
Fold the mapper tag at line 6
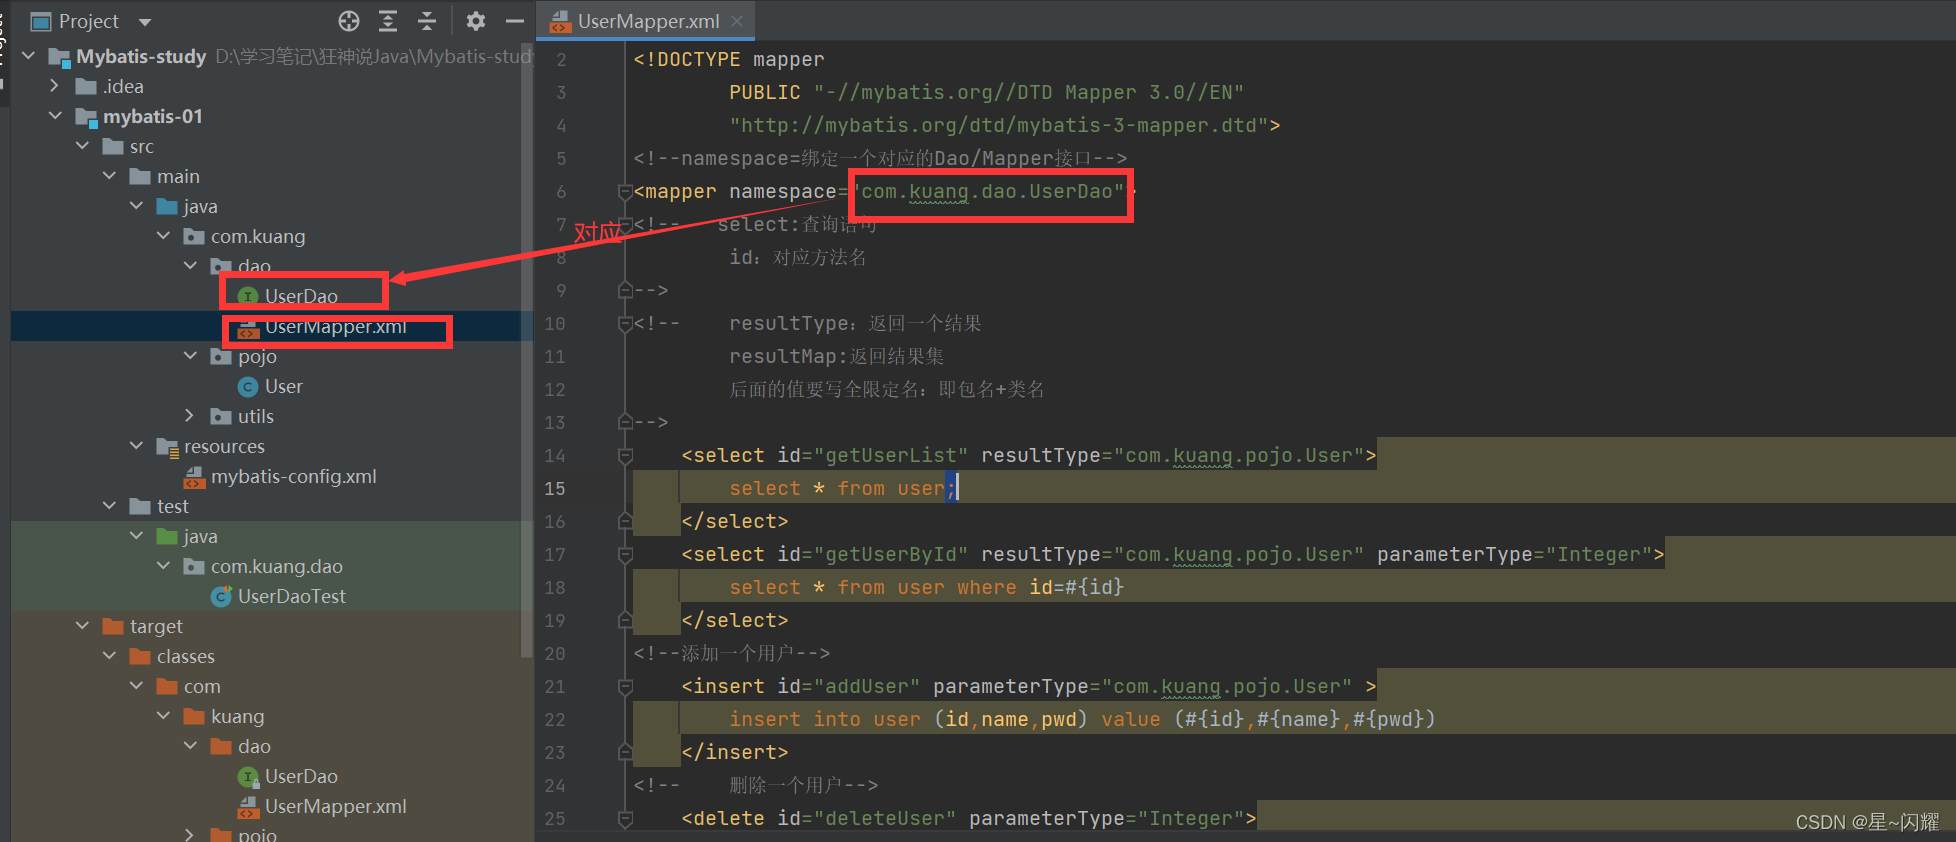pos(625,191)
